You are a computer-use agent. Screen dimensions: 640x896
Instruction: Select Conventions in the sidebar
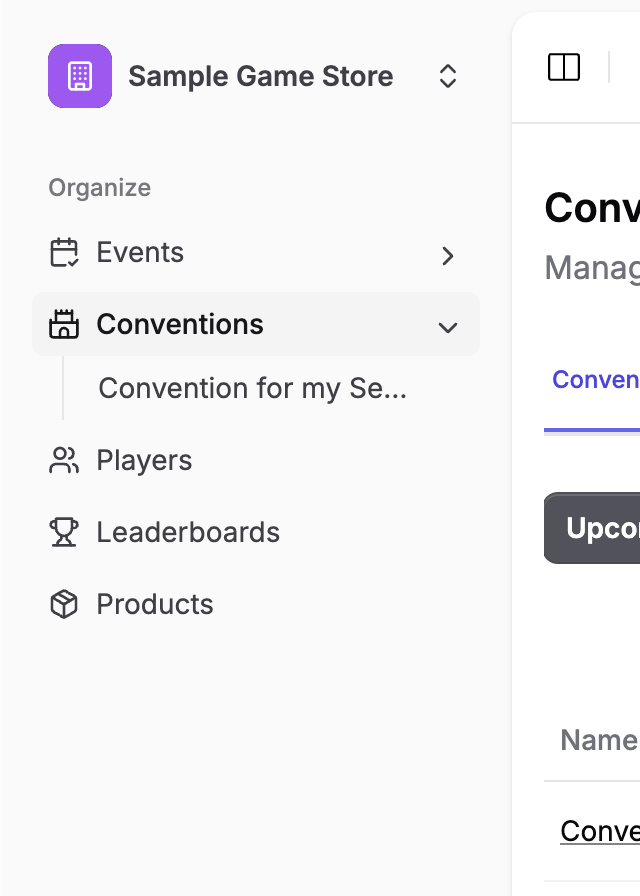[x=180, y=324]
